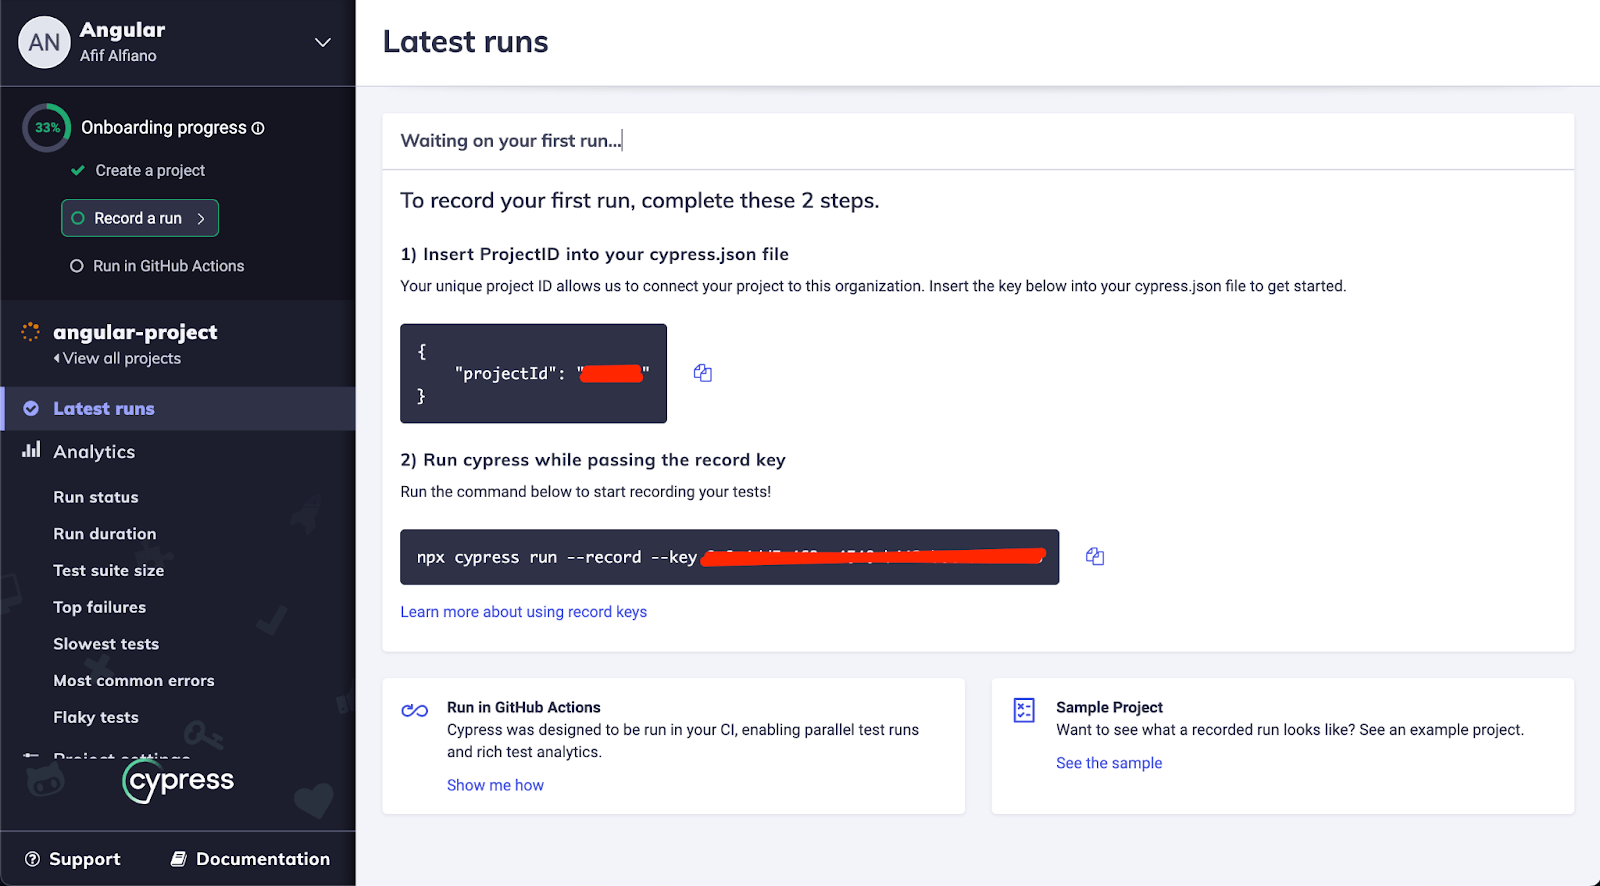Open Run status analytics
This screenshot has height=886, width=1600.
pos(96,497)
